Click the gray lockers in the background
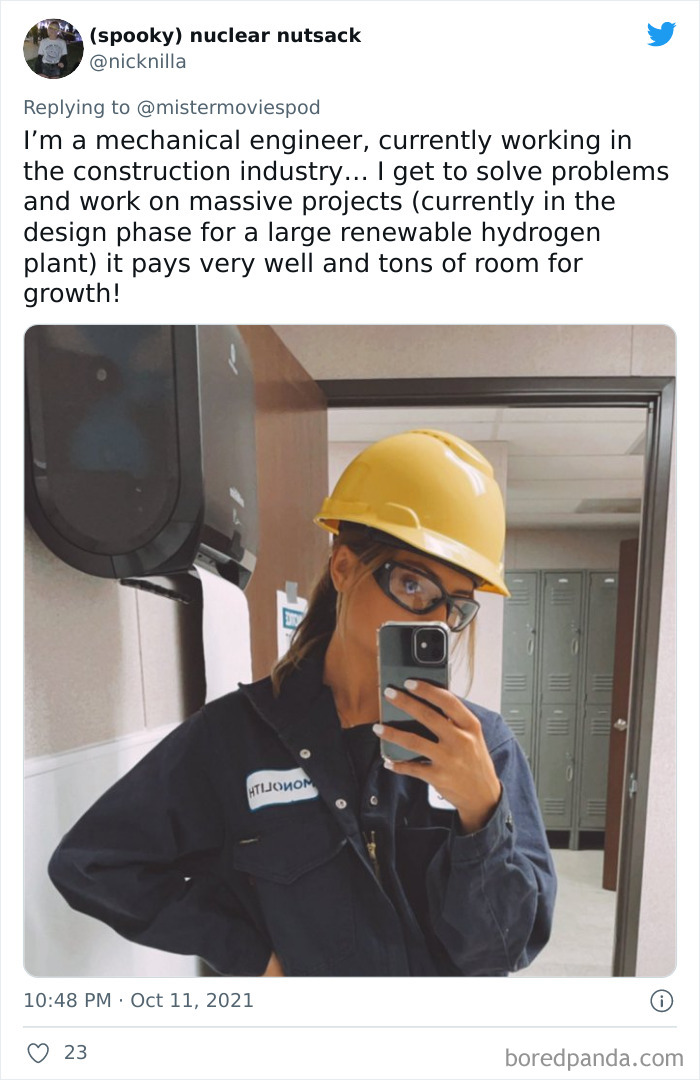 pyautogui.click(x=559, y=703)
